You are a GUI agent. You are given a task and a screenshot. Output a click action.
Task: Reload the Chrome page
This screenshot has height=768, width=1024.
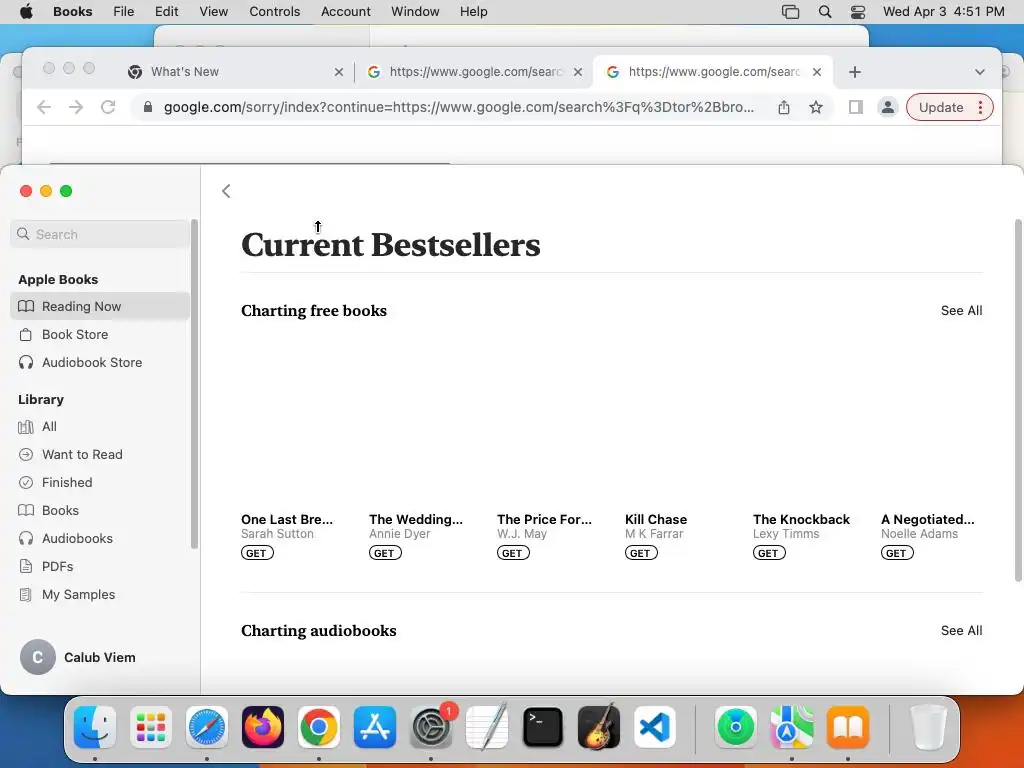pyautogui.click(x=108, y=107)
